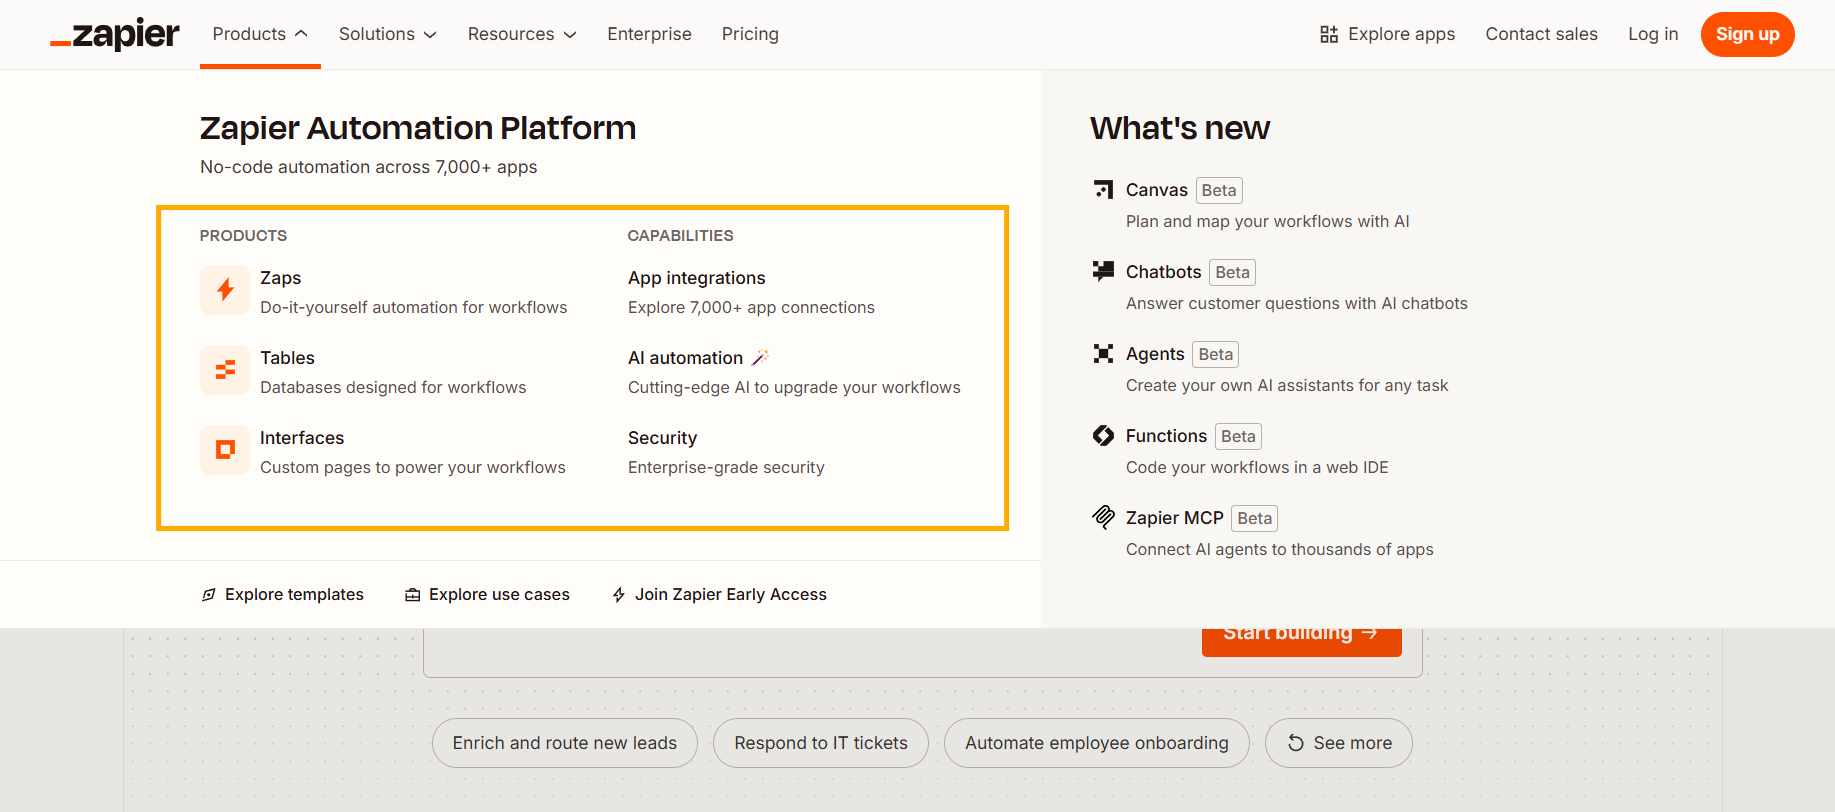
Task: Choose the Enrich and route new leads suggestion
Action: [x=564, y=743]
